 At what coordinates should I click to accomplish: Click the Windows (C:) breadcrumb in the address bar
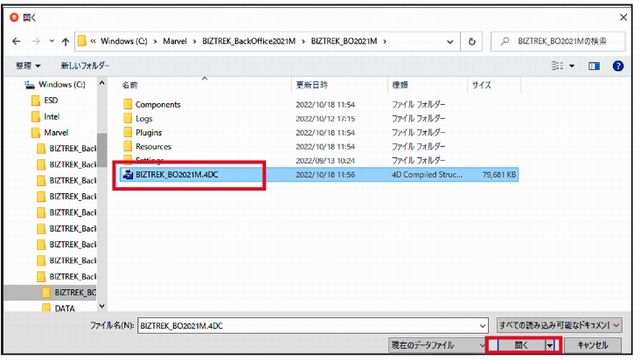tap(124, 41)
